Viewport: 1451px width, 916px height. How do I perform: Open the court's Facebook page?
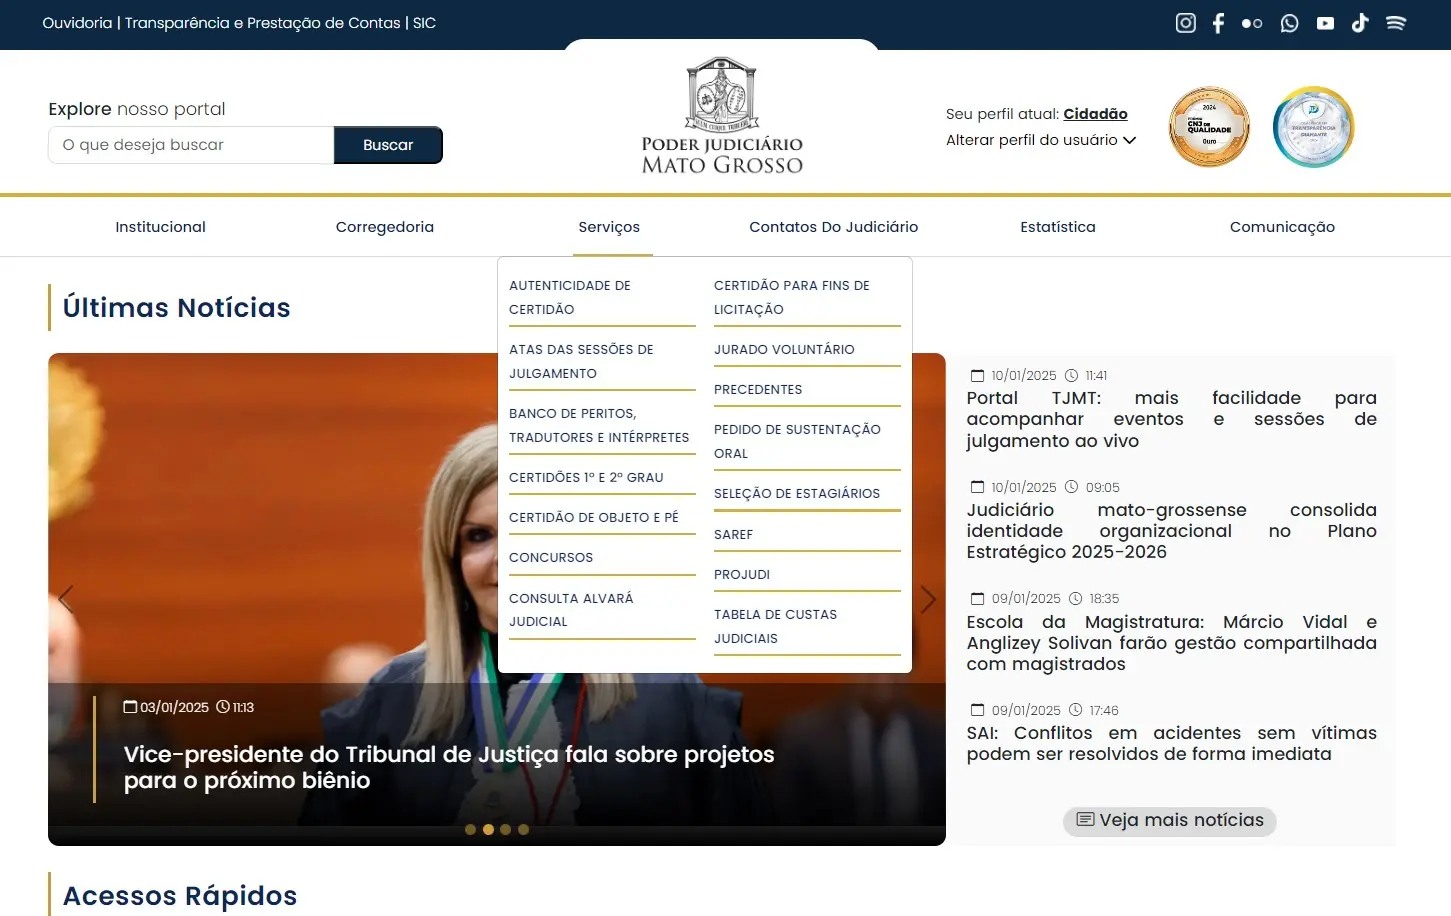pyautogui.click(x=1218, y=22)
